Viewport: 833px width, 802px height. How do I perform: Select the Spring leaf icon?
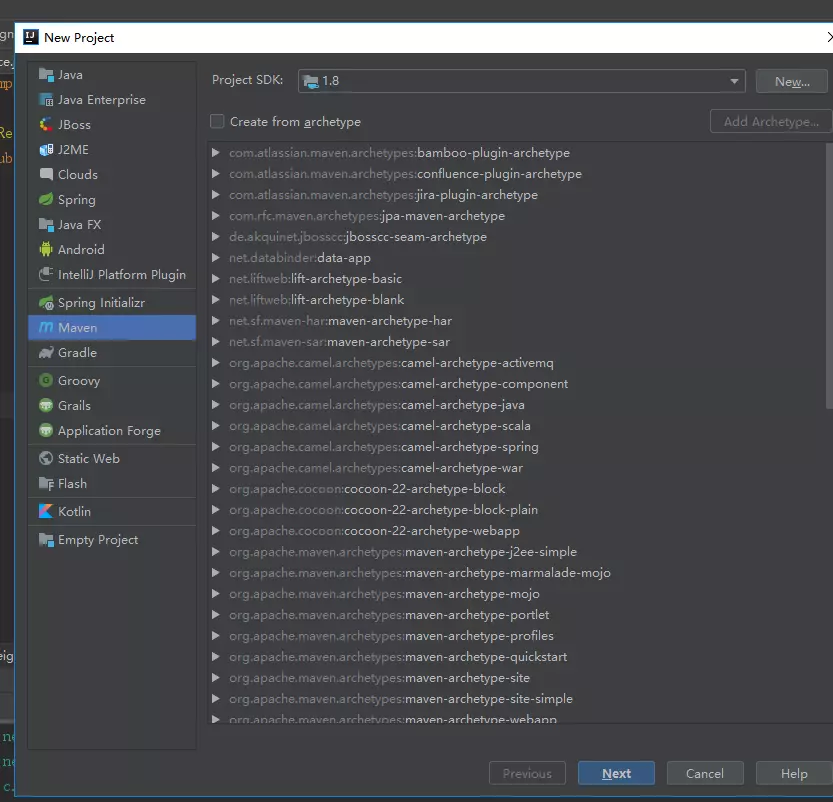coord(46,199)
